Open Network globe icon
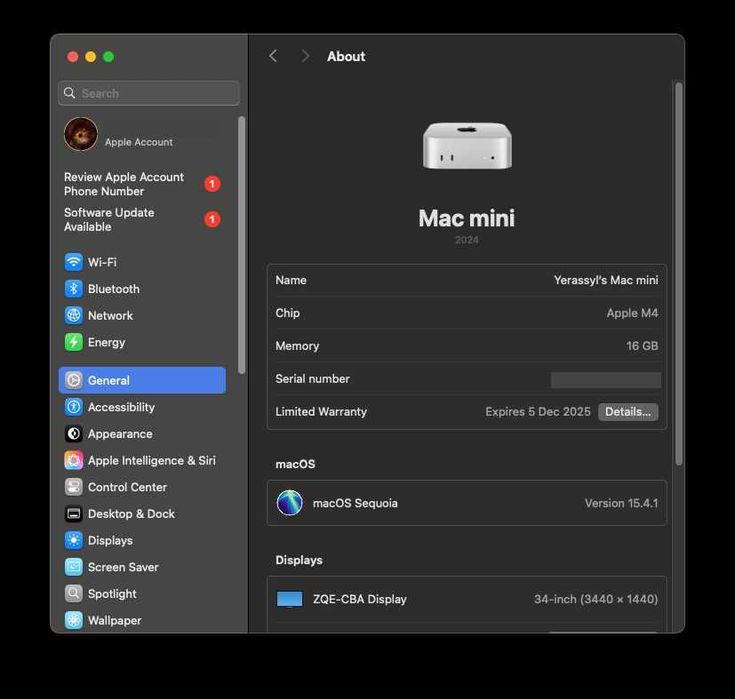The width and height of the screenshot is (735, 699). pyautogui.click(x=74, y=316)
